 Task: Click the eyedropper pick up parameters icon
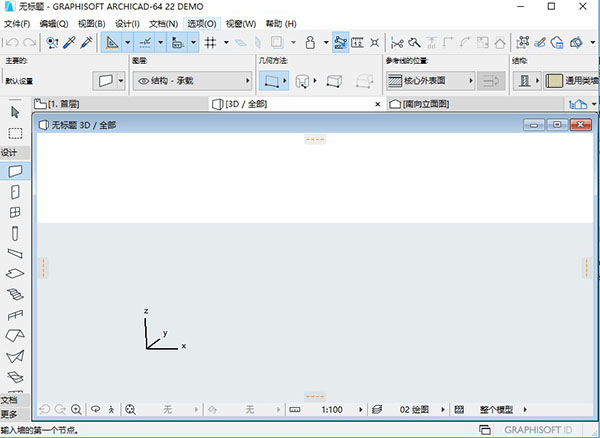tap(69, 42)
